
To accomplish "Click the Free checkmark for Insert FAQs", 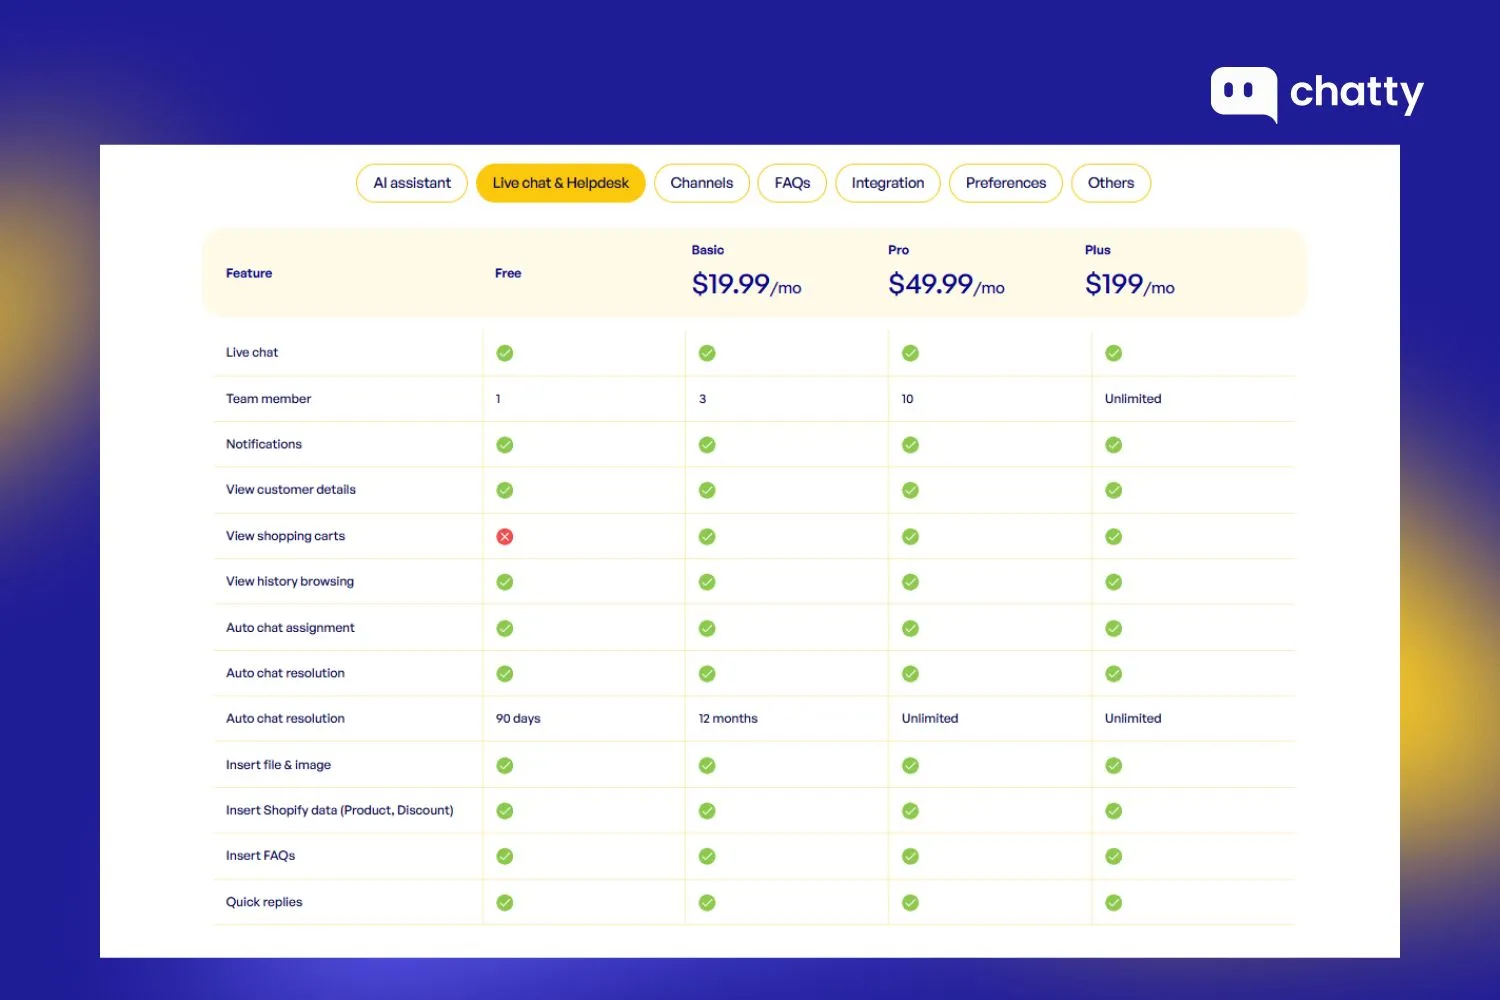I will click(505, 857).
